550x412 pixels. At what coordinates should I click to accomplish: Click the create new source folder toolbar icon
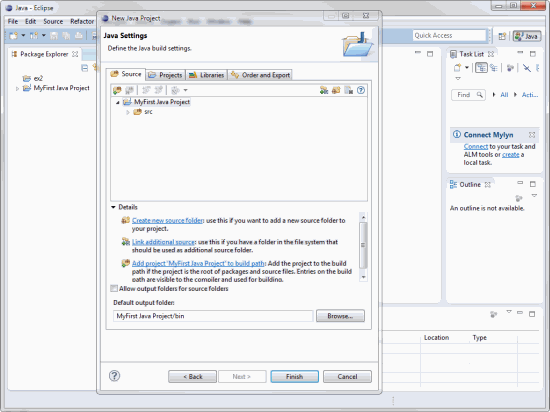click(x=336, y=90)
